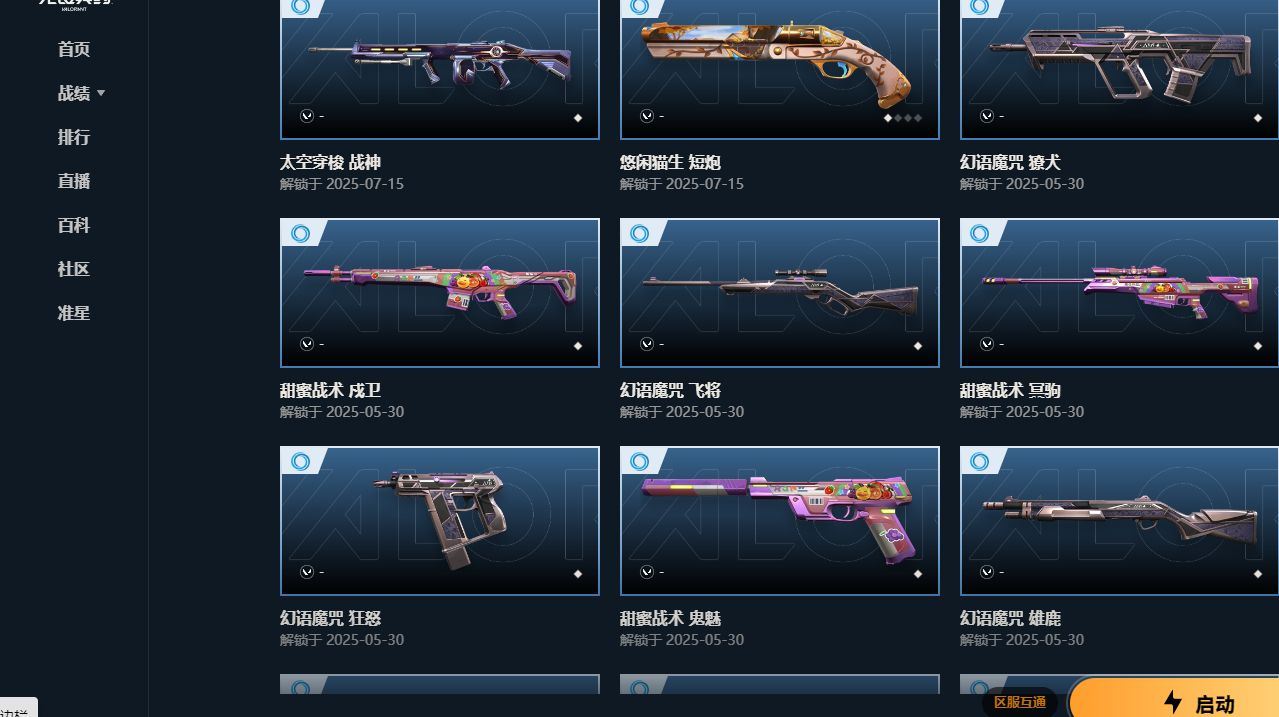Click the 区服互通 badge
This screenshot has width=1279, height=717.
coord(1020,702)
